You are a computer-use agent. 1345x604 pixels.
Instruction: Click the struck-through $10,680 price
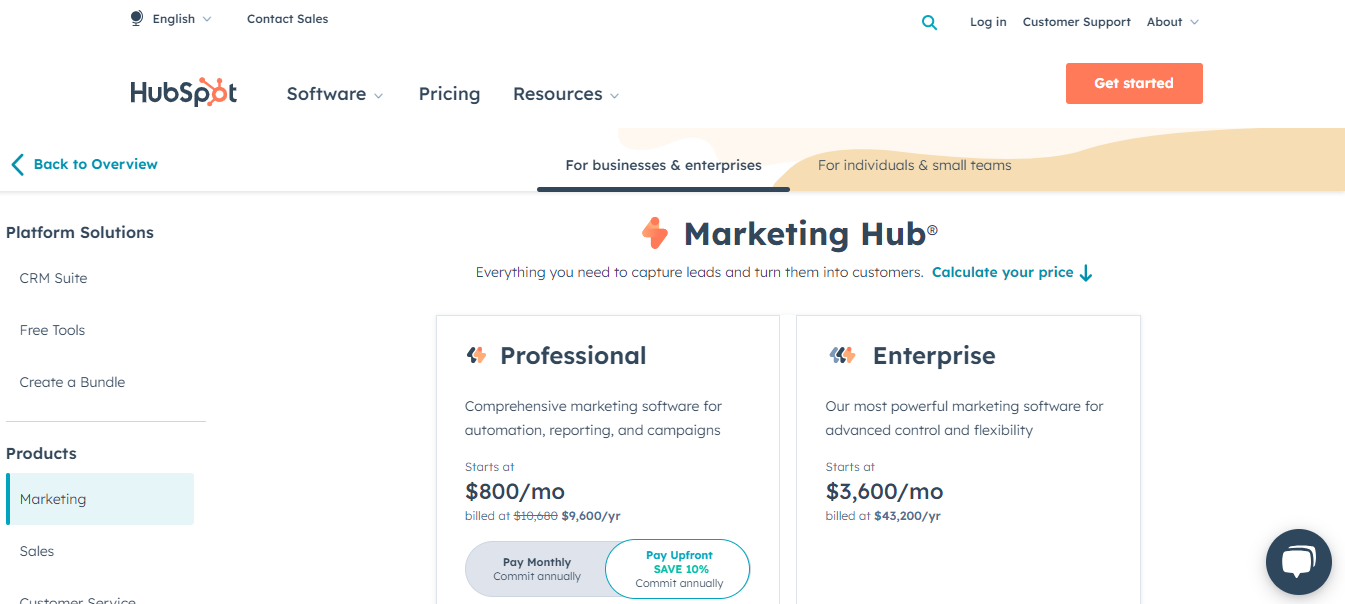(535, 517)
